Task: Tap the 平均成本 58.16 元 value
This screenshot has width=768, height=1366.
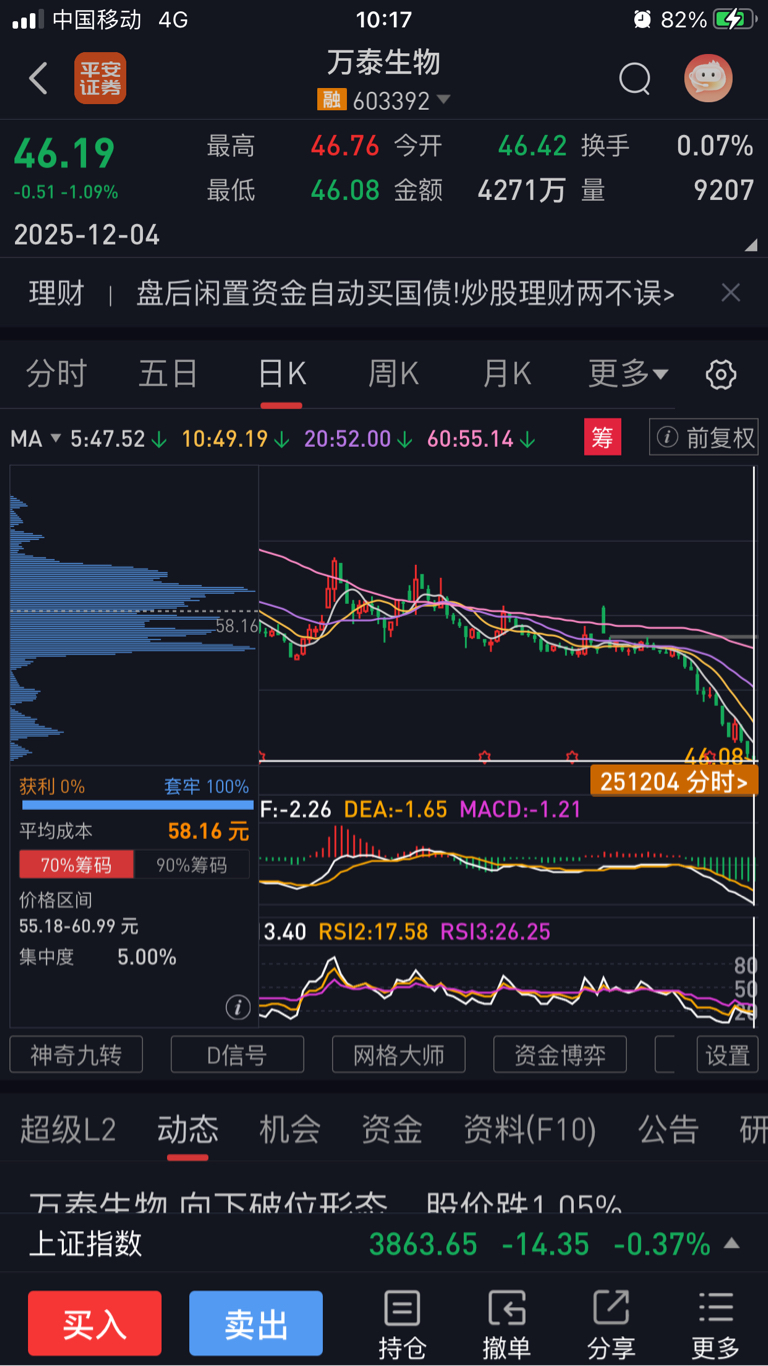Action: [208, 830]
